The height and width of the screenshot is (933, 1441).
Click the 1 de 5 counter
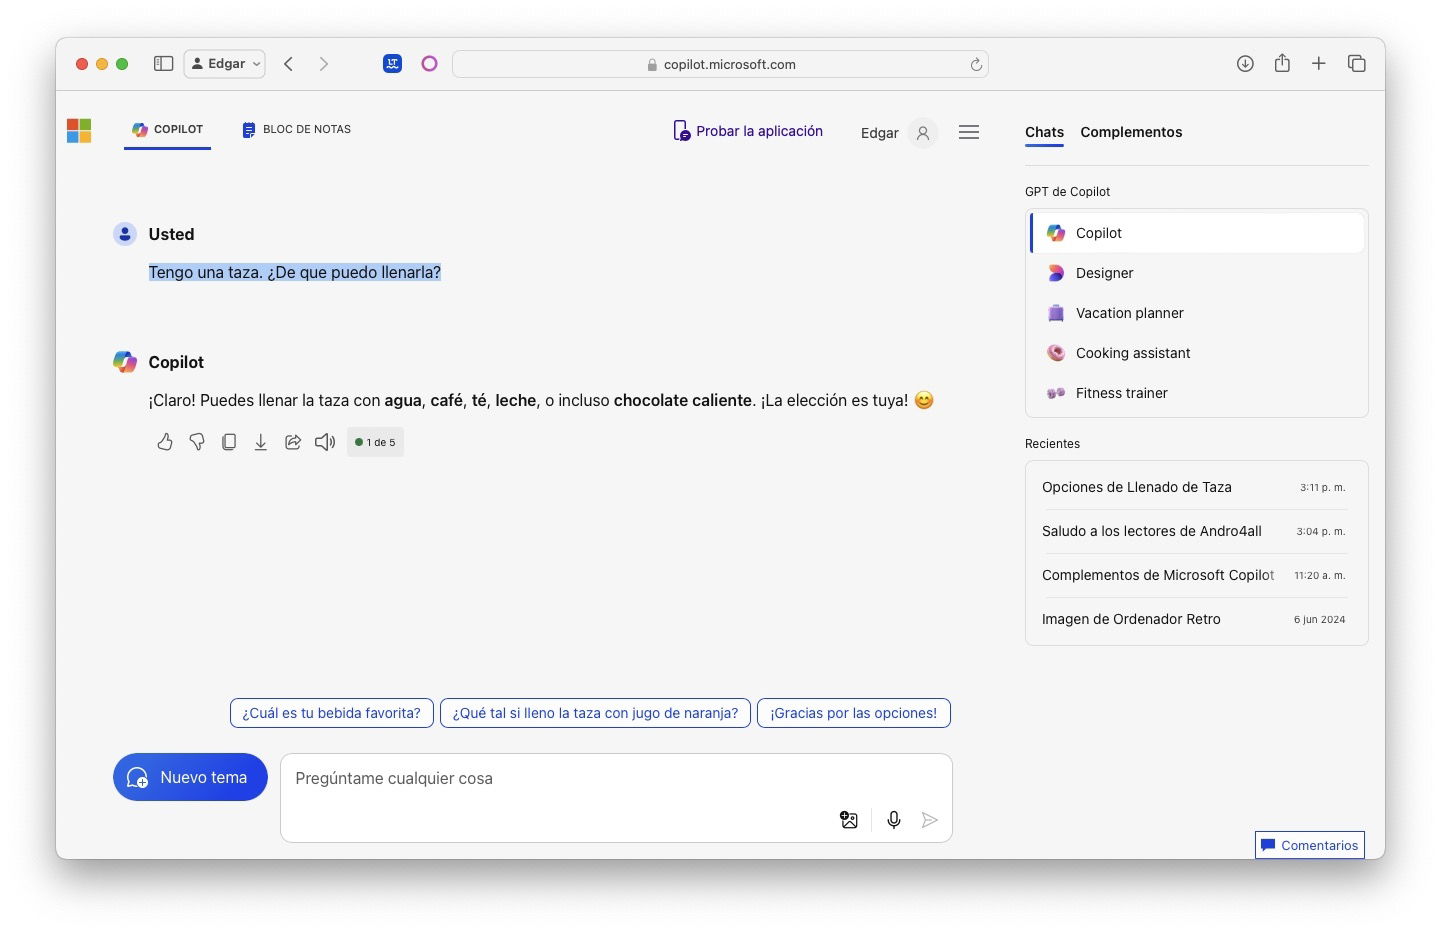coord(375,442)
